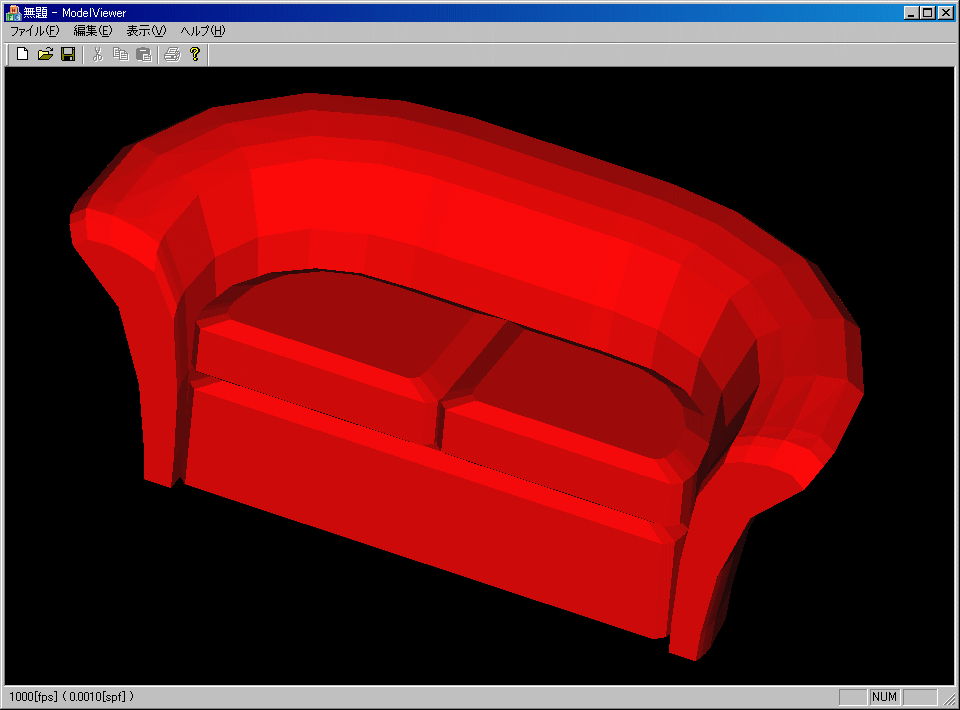Viewport: 960px width, 710px height.
Task: Click the New document toolbar icon
Action: point(22,54)
